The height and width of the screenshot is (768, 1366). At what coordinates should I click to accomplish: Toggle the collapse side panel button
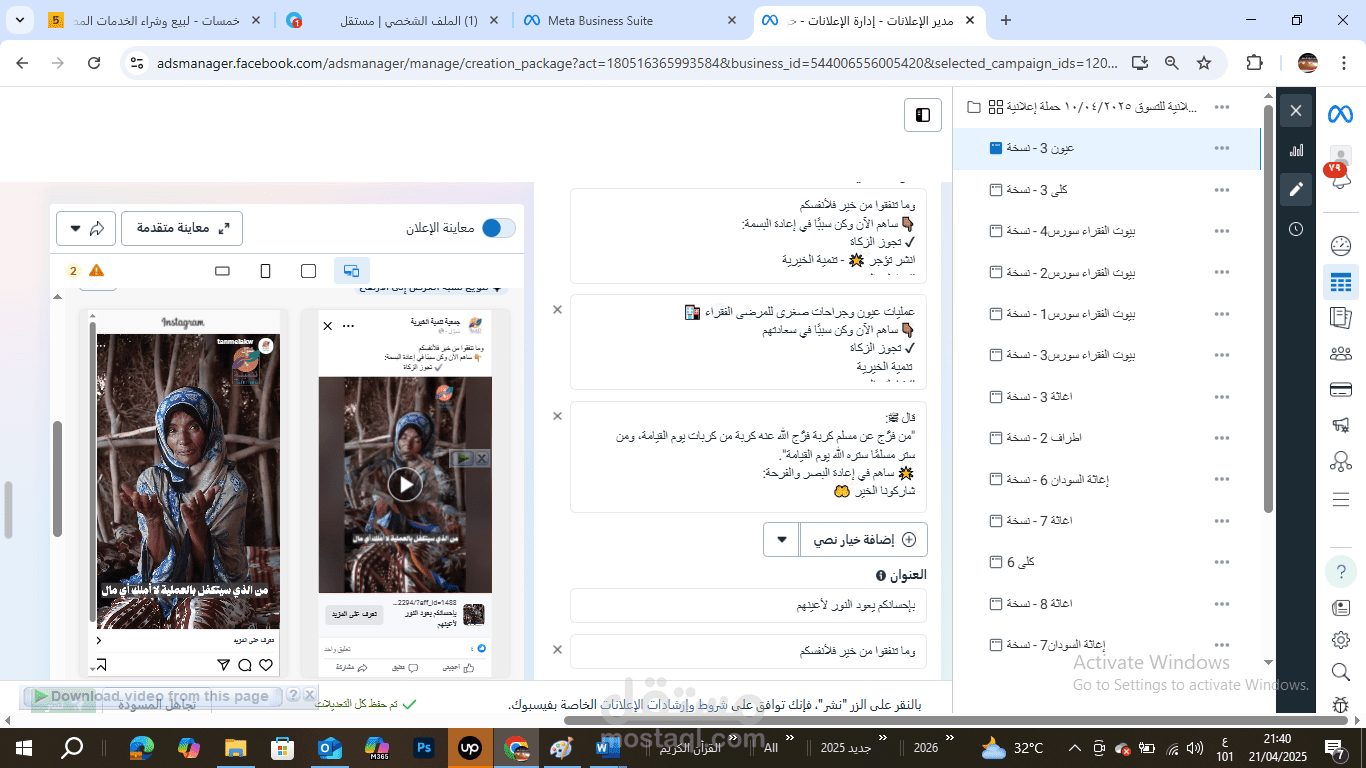point(923,115)
